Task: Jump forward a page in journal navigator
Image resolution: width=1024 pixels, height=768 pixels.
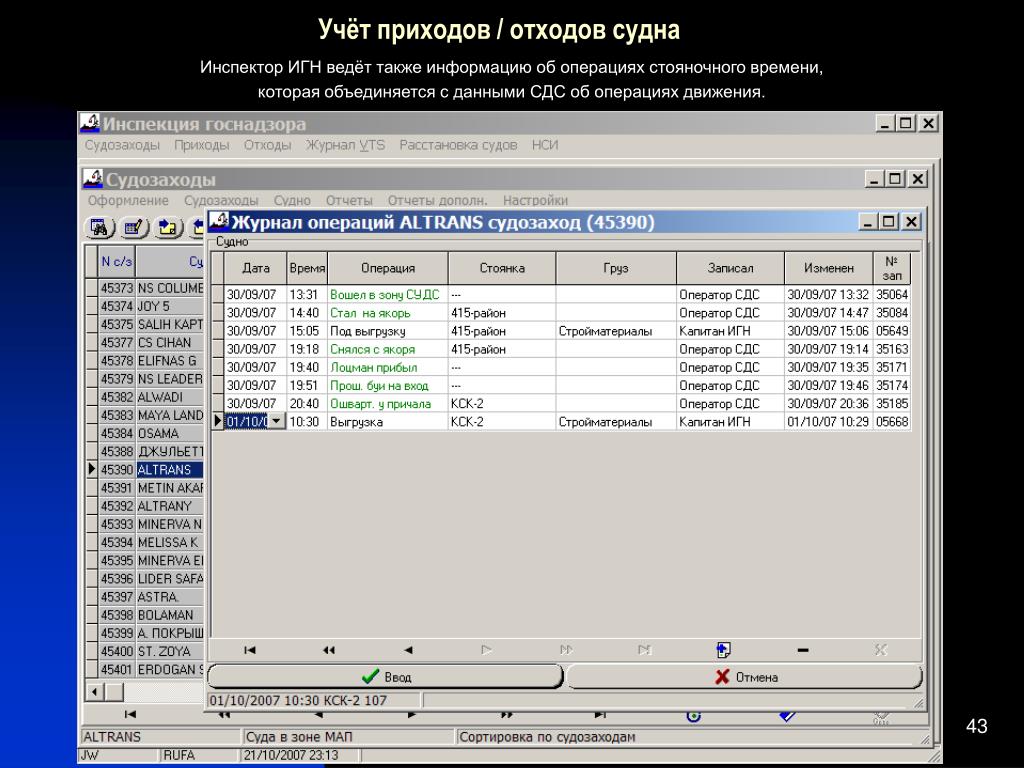Action: 566,650
